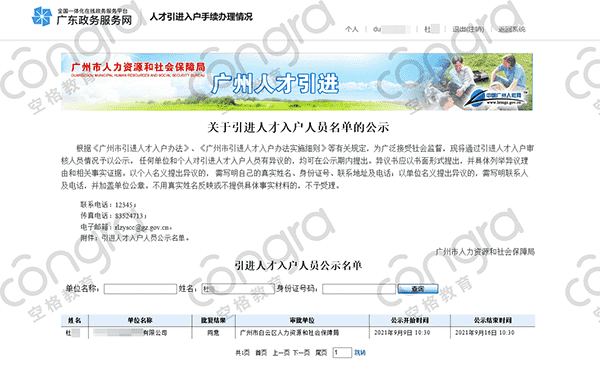
Task: Focus the 身份证号码 input field
Action: 359,289
